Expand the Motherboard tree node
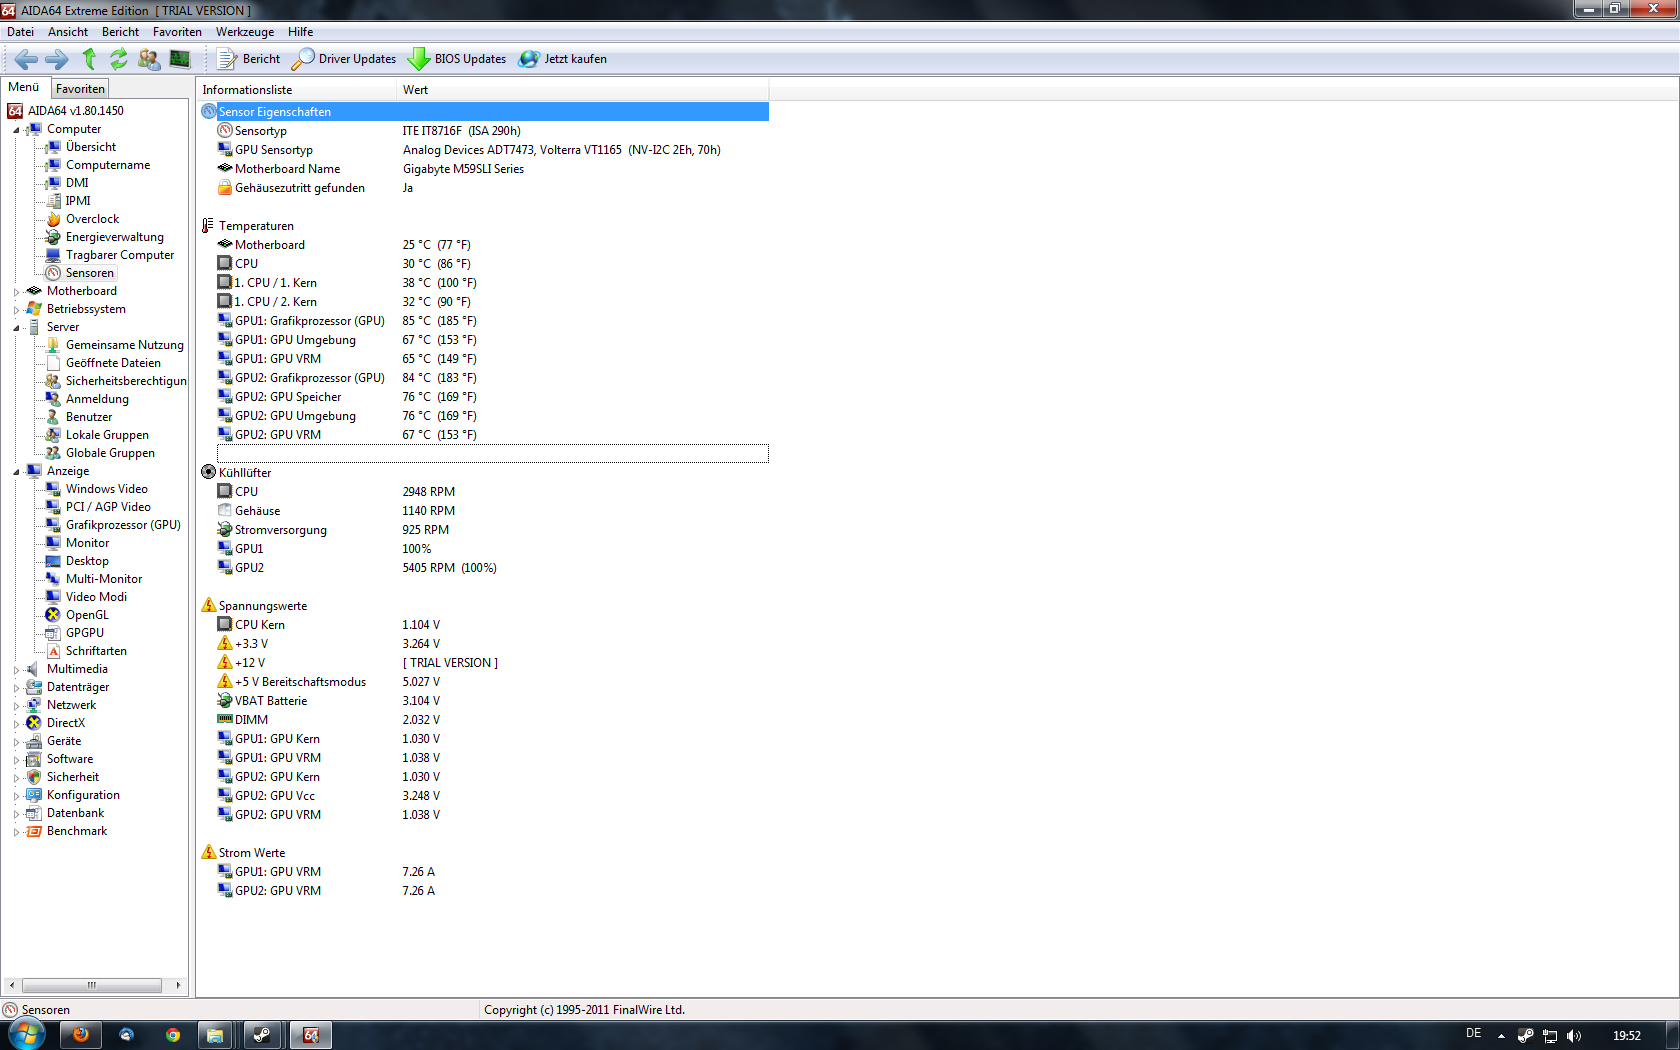 coord(16,292)
